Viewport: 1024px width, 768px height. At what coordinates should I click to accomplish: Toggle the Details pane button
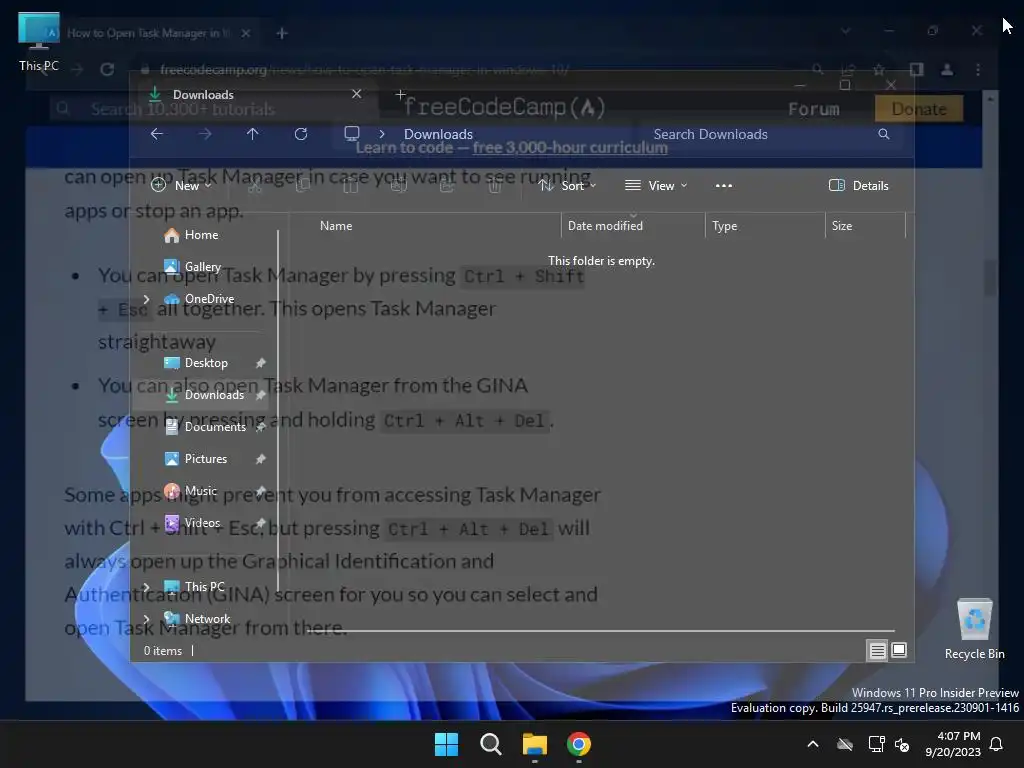pos(859,185)
